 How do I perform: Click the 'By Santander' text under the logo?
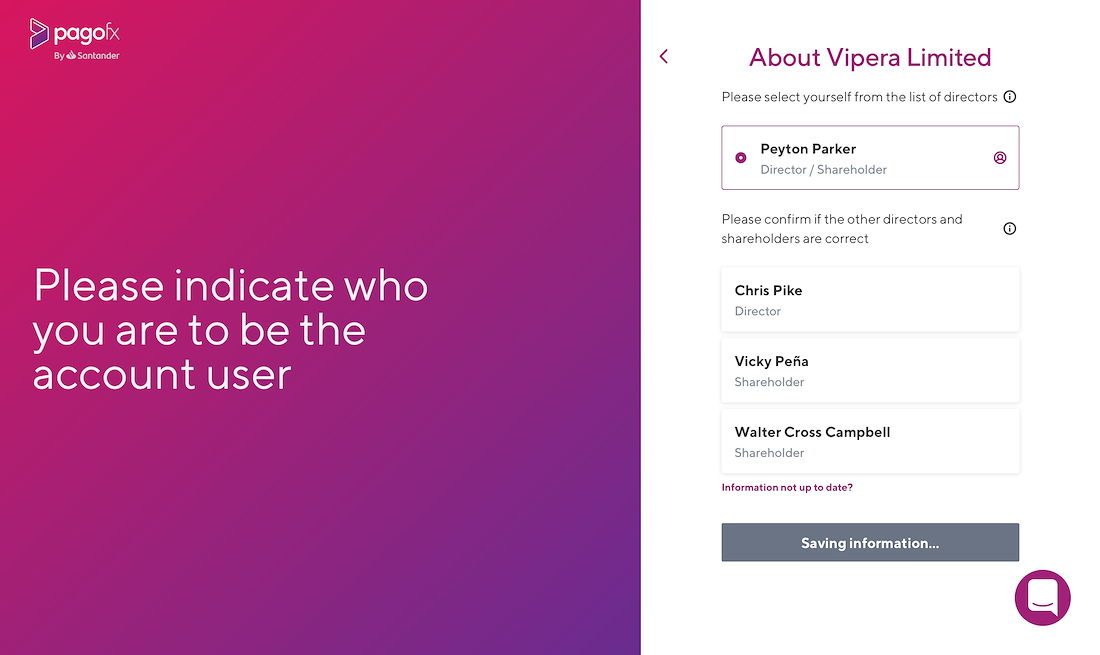pos(87,55)
